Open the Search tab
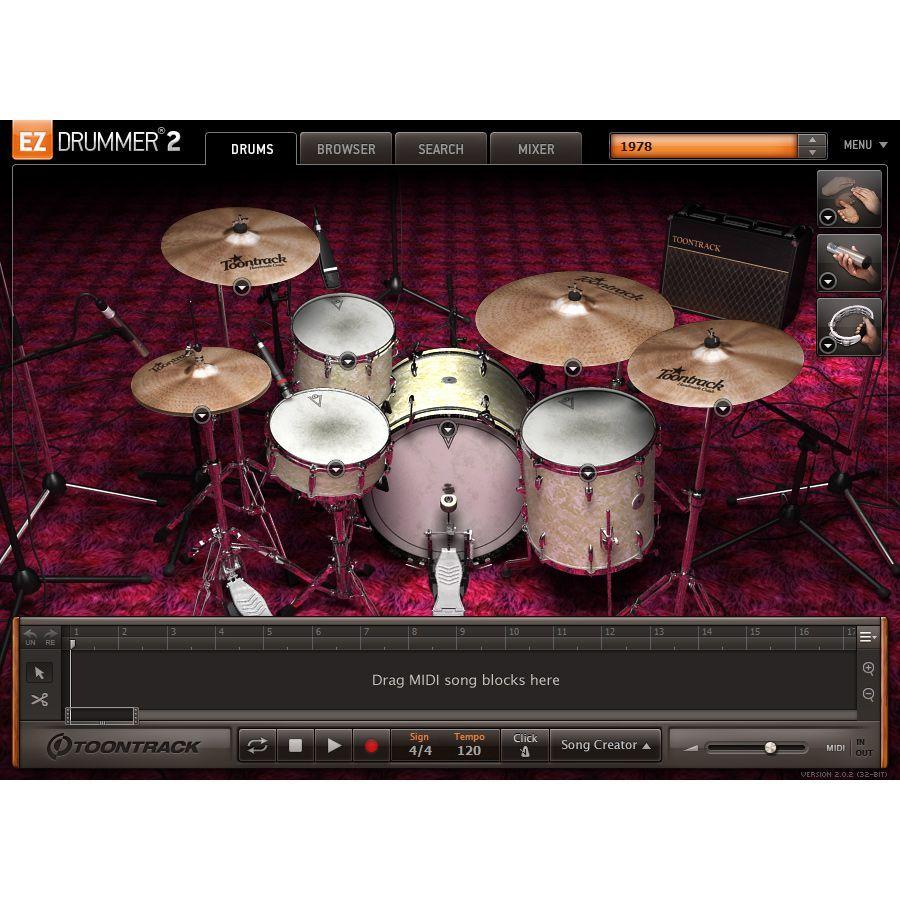This screenshot has height=900, width=900. click(440, 149)
